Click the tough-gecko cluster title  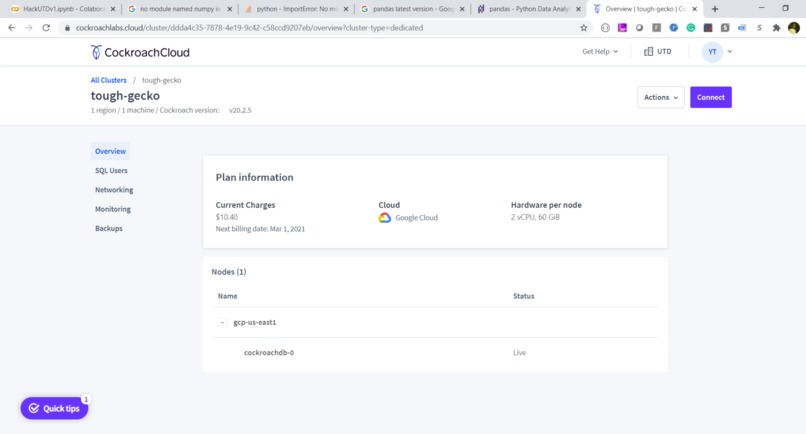point(125,96)
